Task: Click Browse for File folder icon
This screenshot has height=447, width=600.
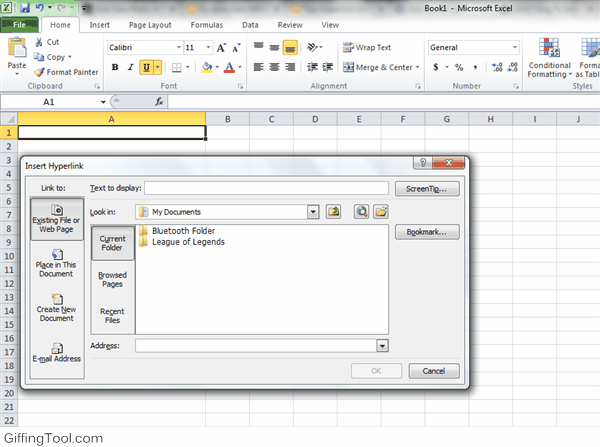Action: tap(381, 212)
